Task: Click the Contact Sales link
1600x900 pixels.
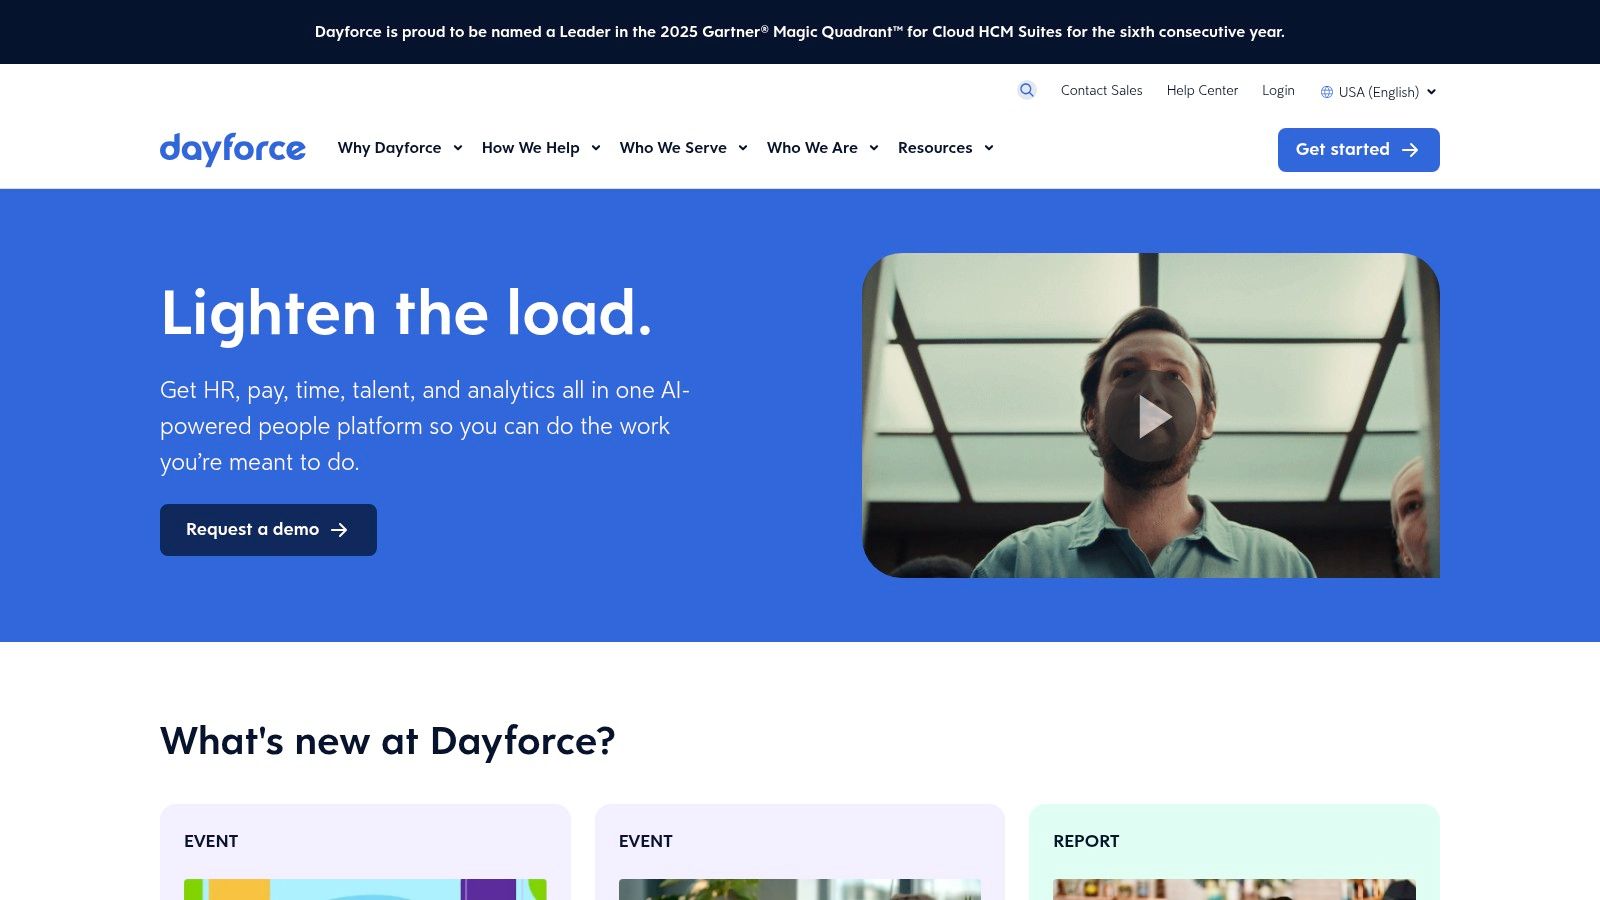Action: tap(1101, 90)
